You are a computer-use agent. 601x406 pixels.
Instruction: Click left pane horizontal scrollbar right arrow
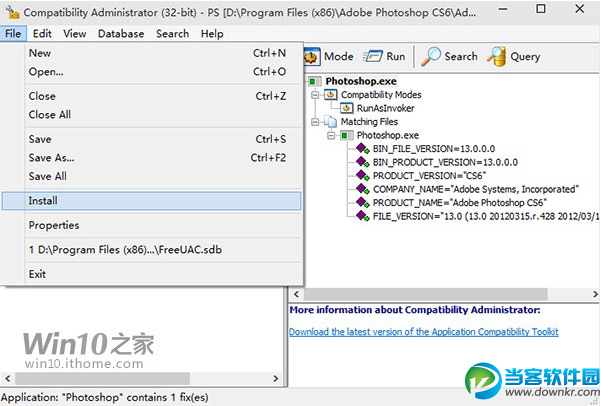click(x=275, y=378)
